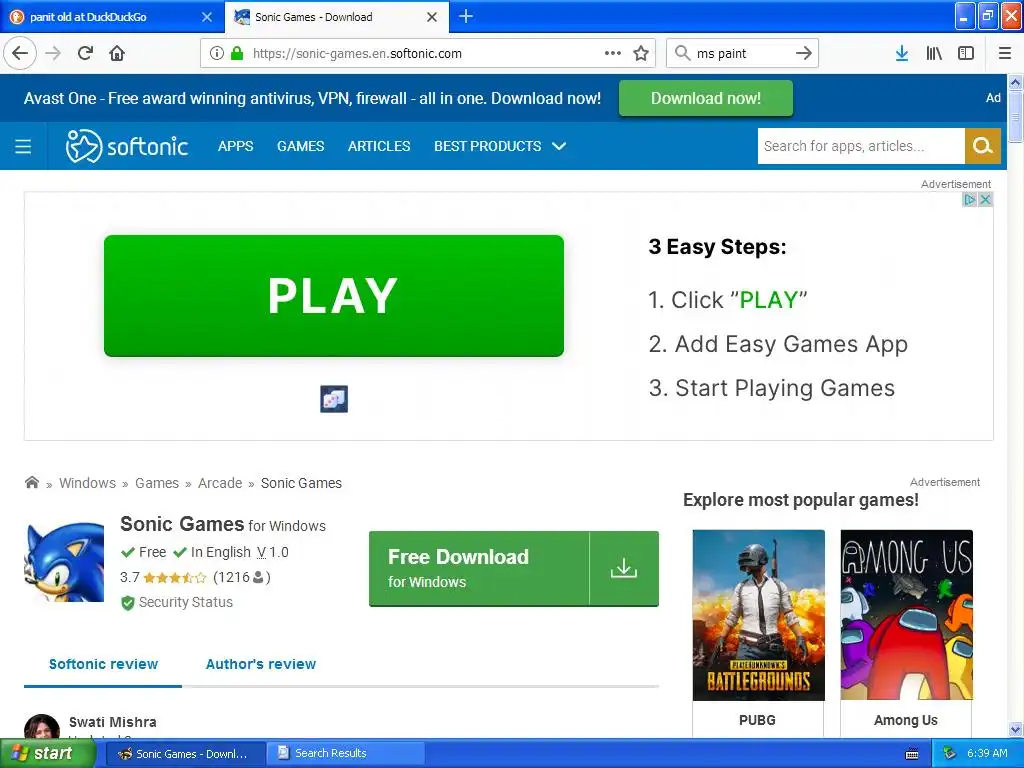Click the Swati Mishra author name
The width and height of the screenshot is (1024, 768).
[113, 722]
